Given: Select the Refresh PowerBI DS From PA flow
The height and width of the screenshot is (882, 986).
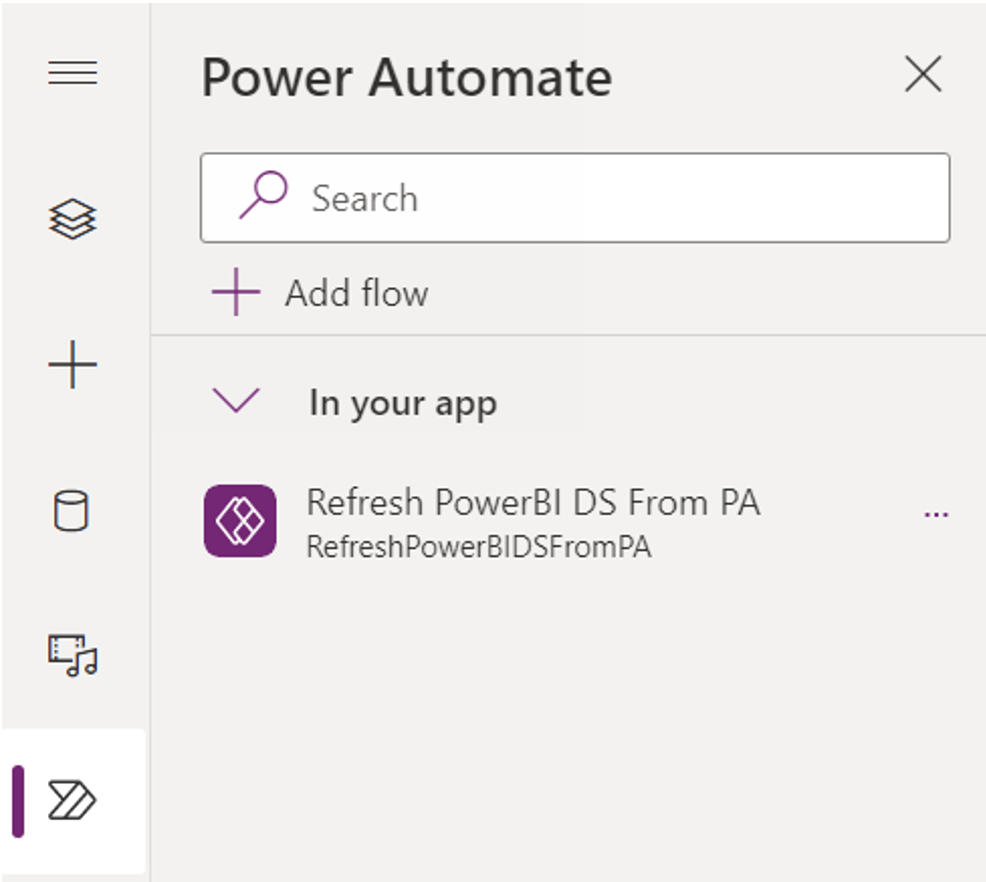Looking at the screenshot, I should point(532,502).
